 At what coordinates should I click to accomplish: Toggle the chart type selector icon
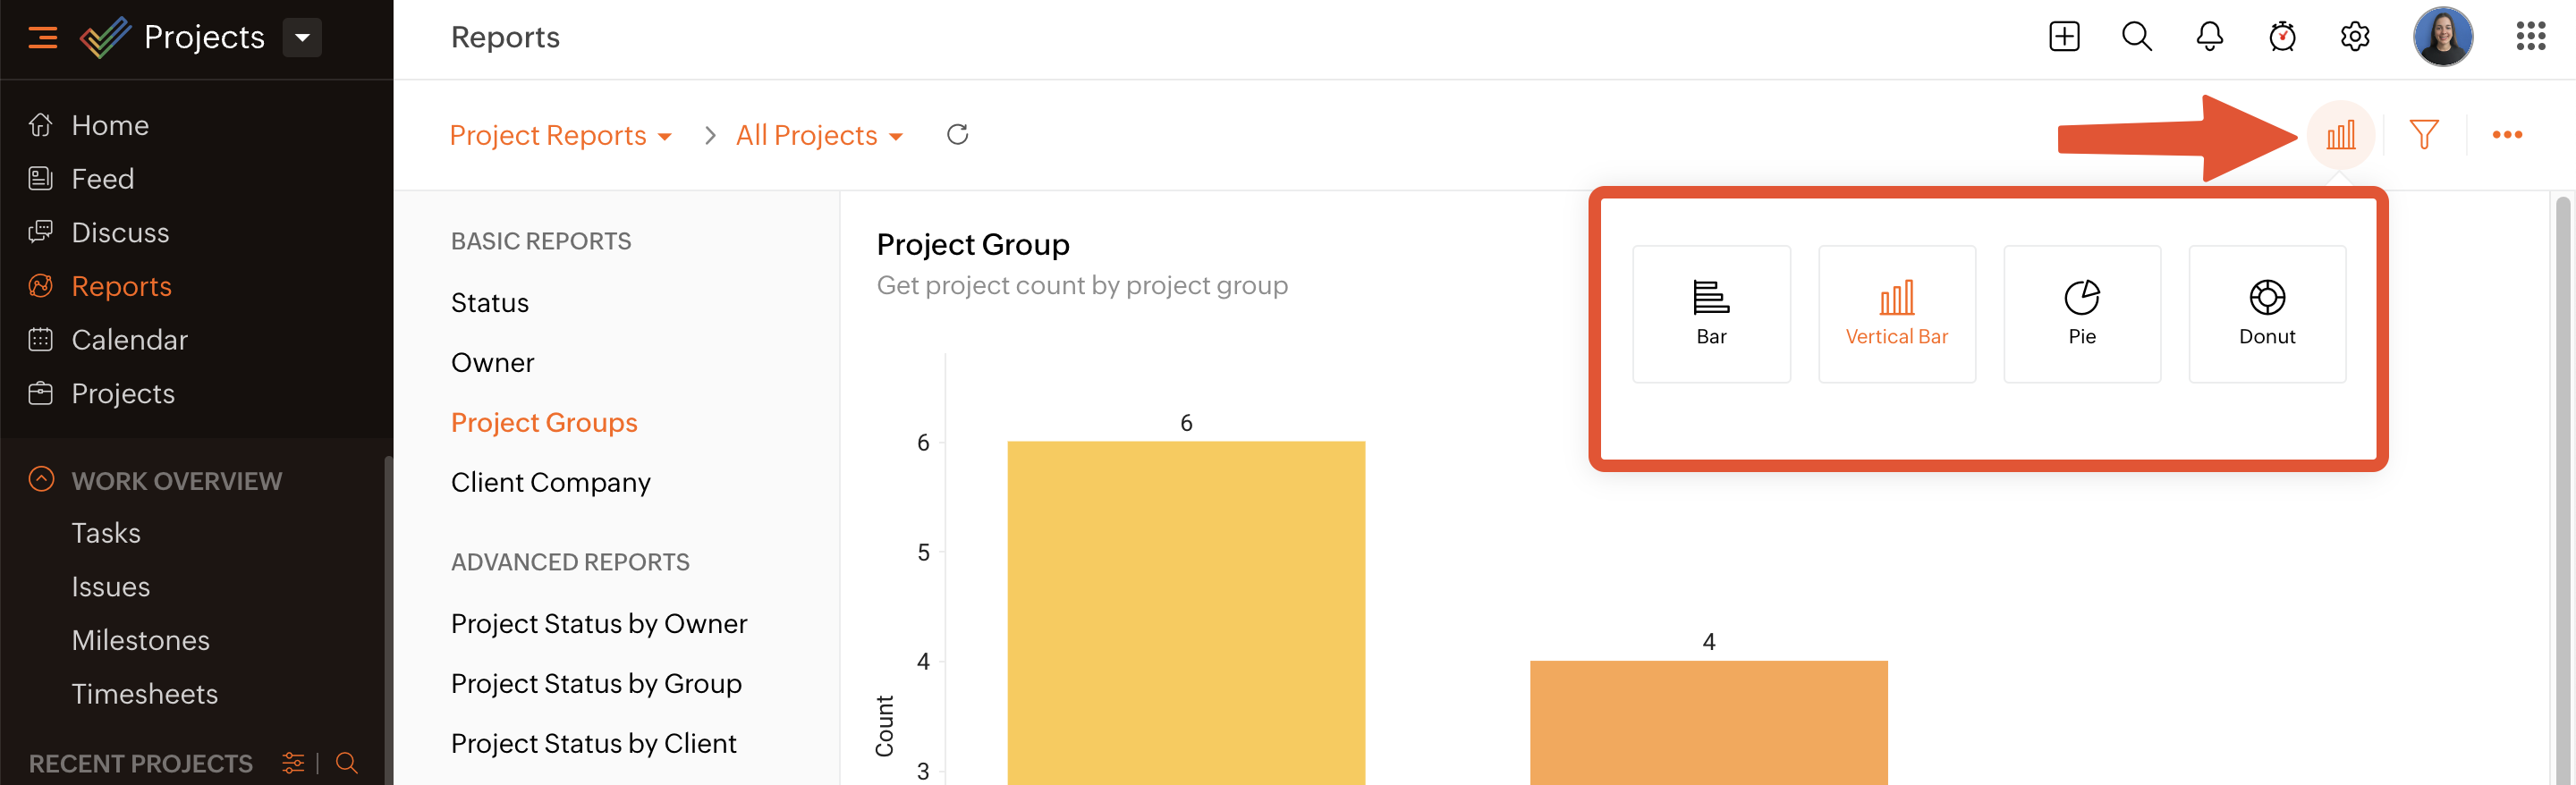pyautogui.click(x=2340, y=135)
